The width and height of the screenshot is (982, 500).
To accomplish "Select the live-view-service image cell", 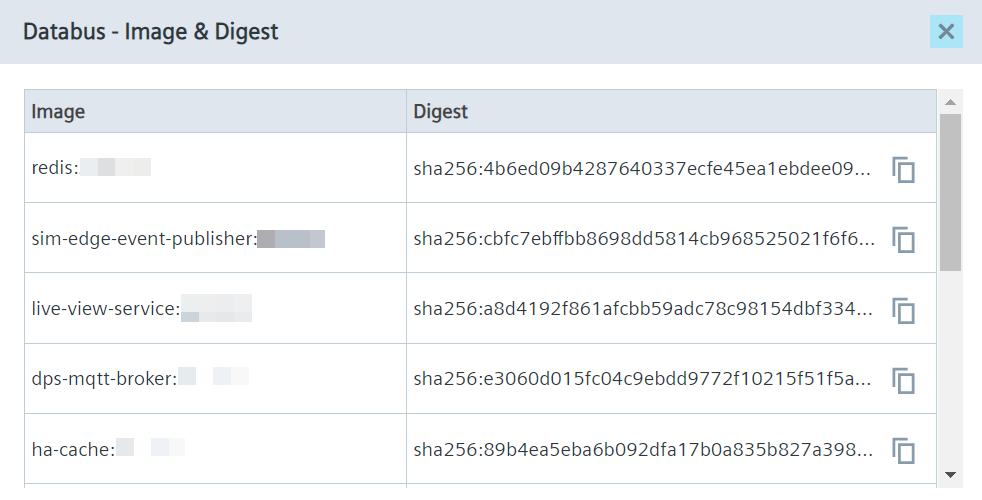I will pyautogui.click(x=215, y=308).
